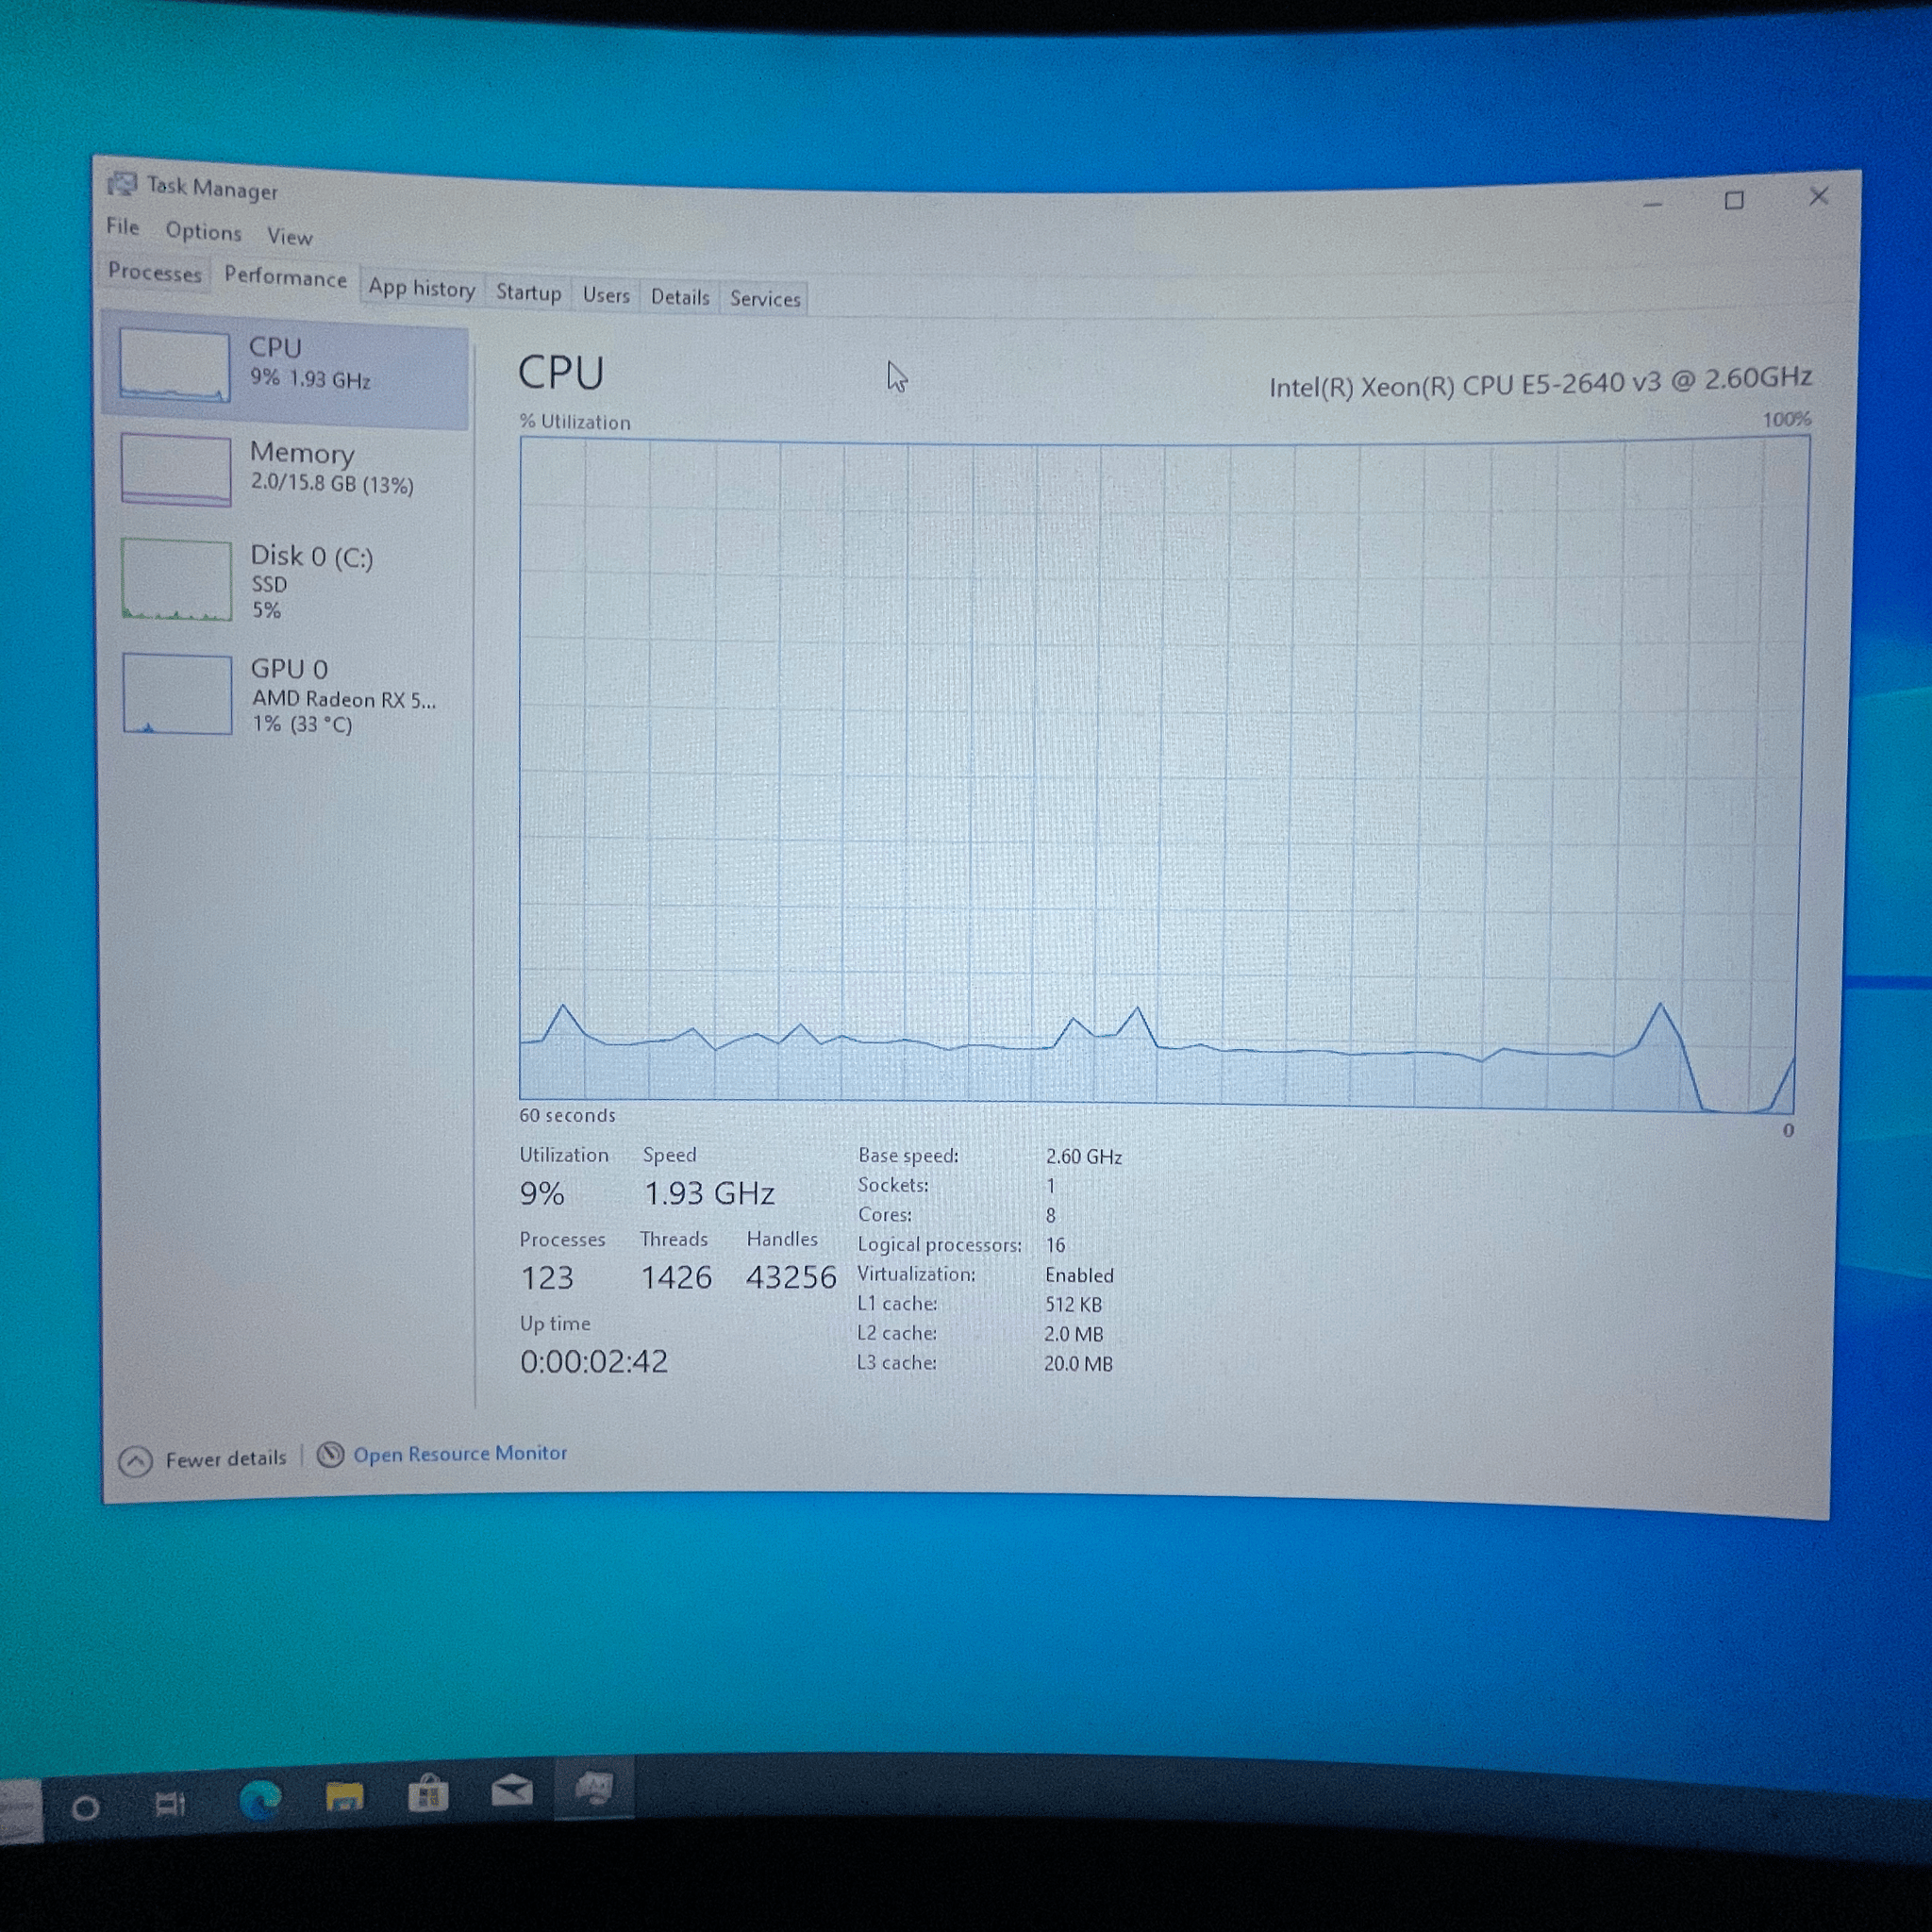Screen dimensions: 1932x1932
Task: Open Cortana search circle in taskbar
Action: click(86, 1808)
